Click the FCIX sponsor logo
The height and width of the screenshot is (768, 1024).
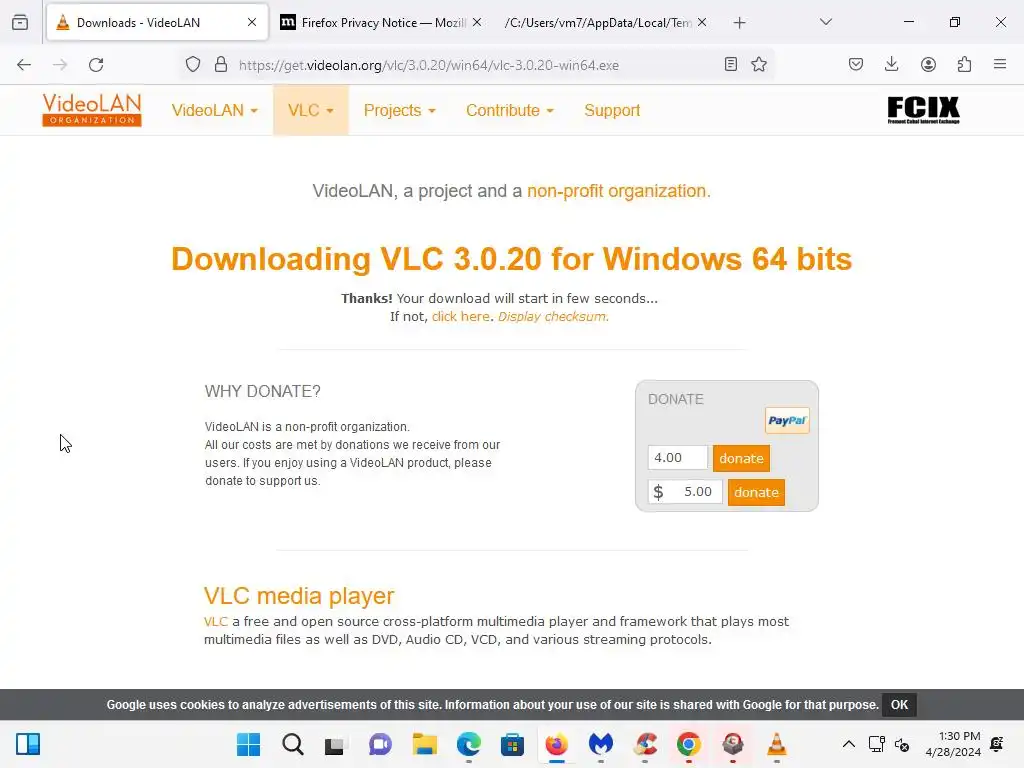pos(923,110)
